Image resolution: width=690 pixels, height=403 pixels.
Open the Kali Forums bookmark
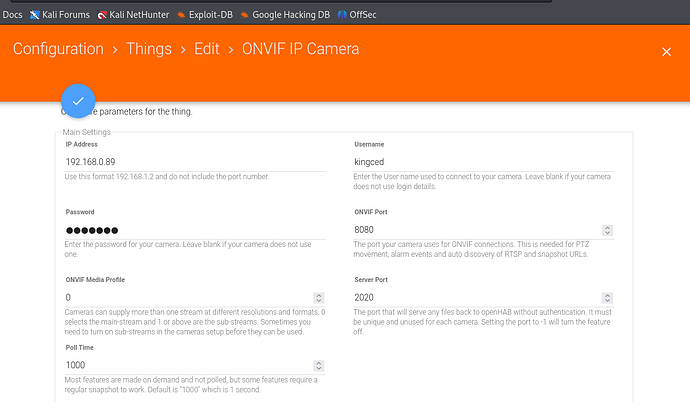(60, 15)
